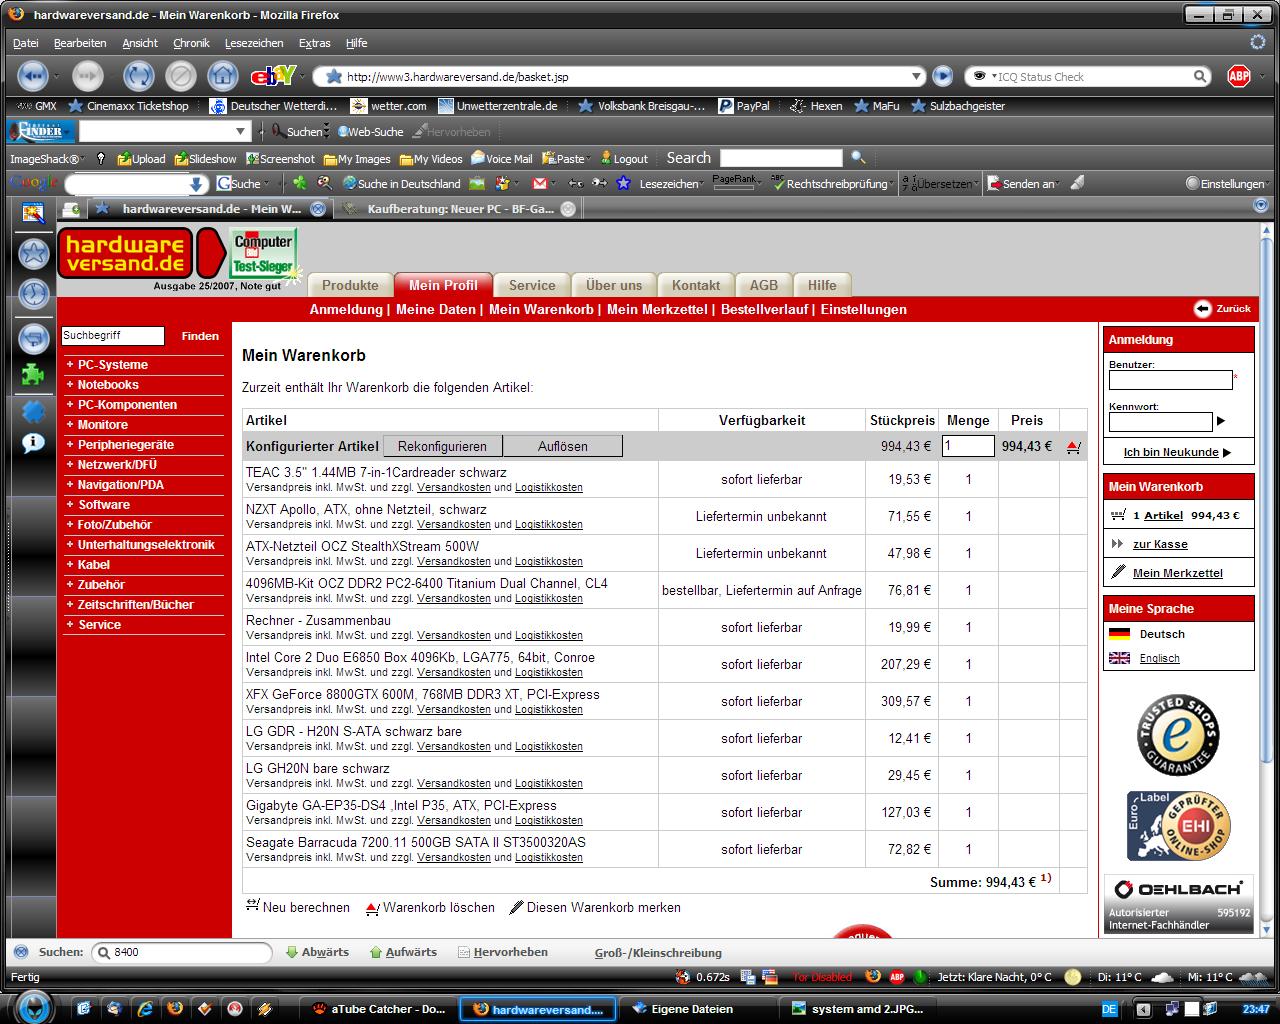This screenshot has width=1280, height=1024.
Task: Click the taskbar clock showing 23:47
Action: [x=1256, y=1008]
